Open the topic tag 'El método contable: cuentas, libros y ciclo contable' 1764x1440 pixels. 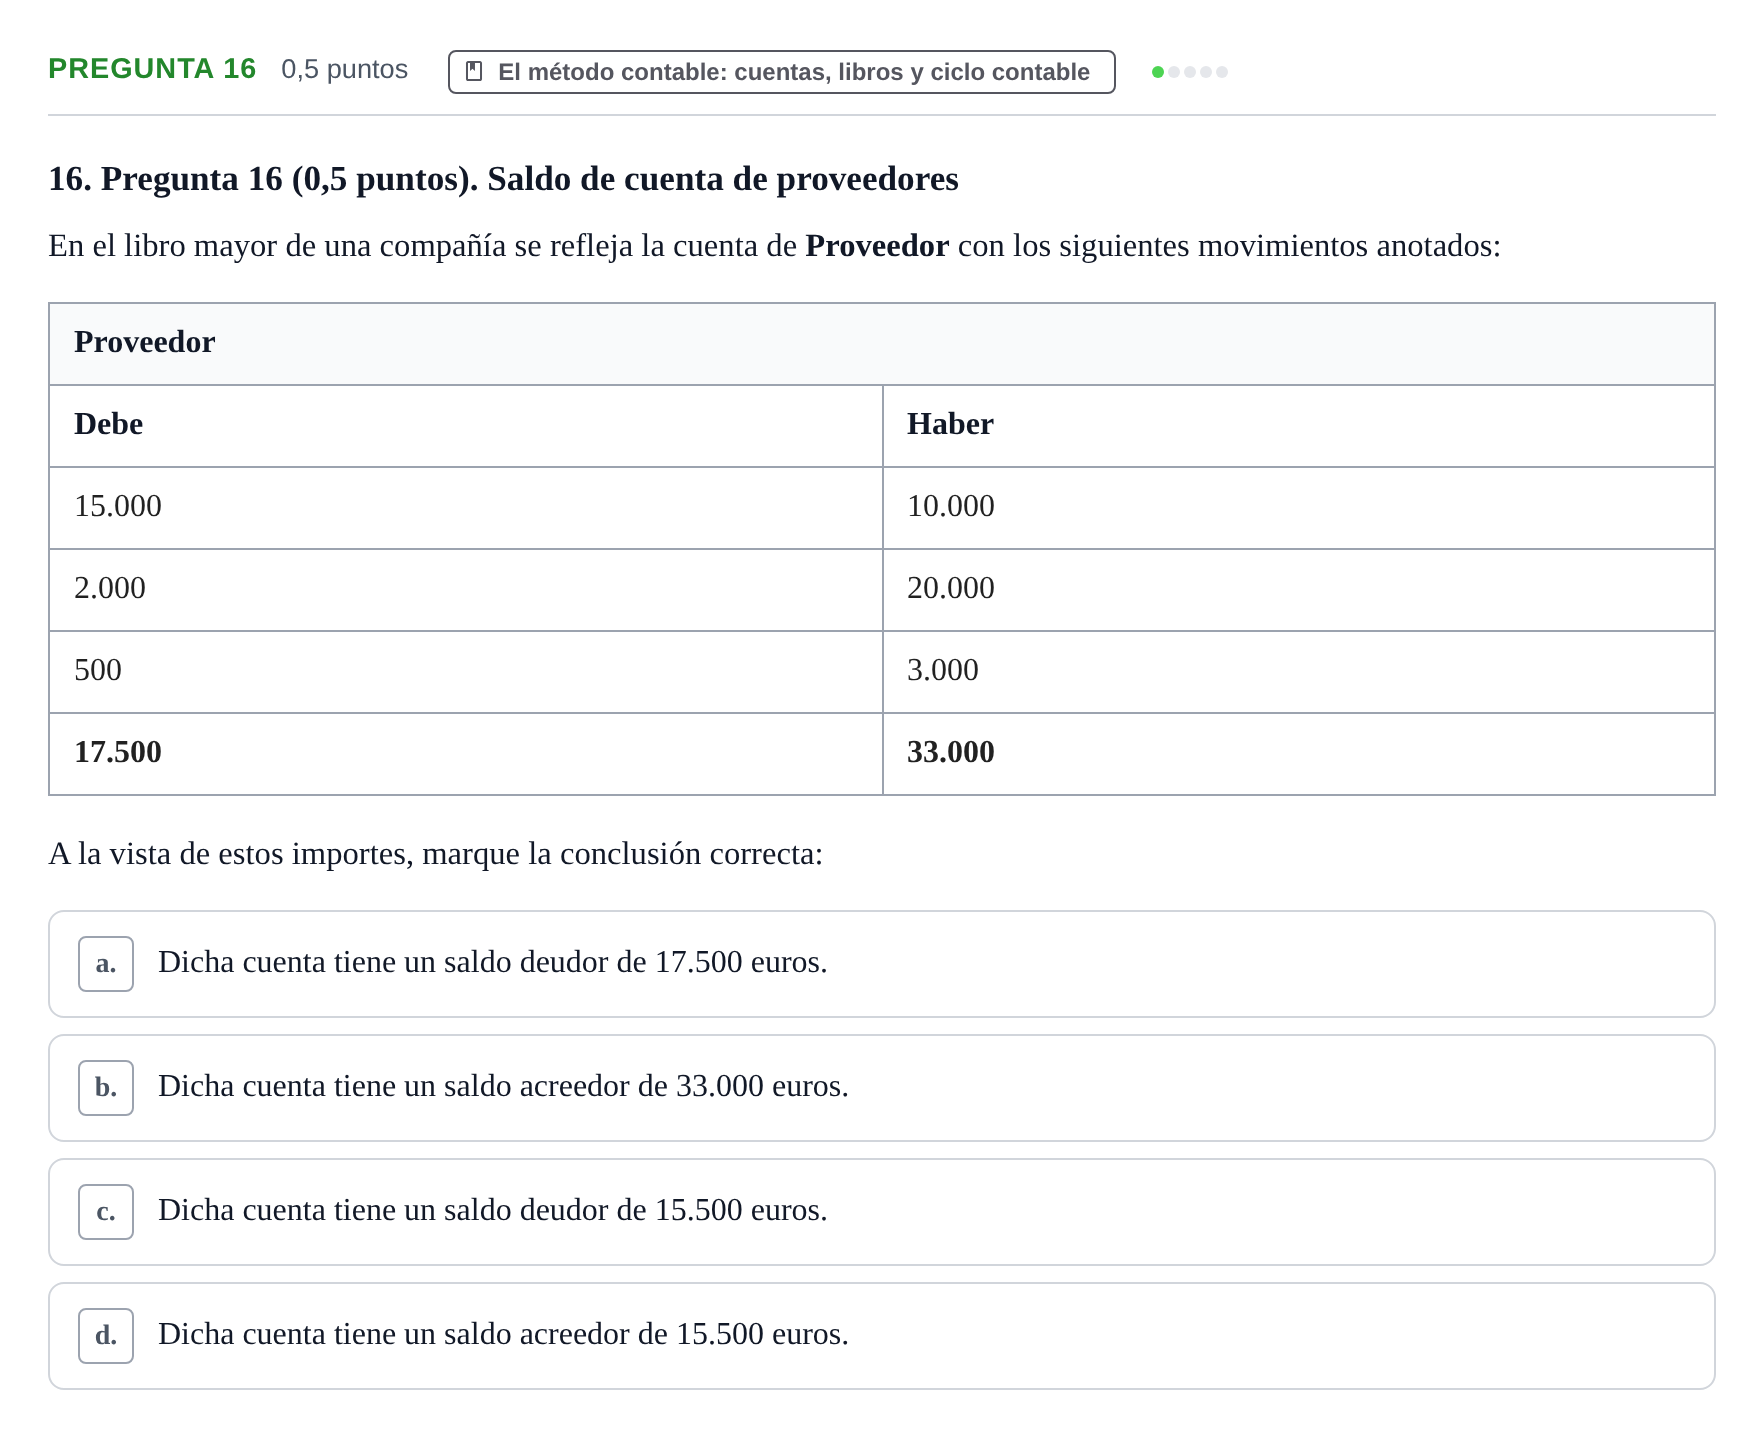click(x=781, y=72)
